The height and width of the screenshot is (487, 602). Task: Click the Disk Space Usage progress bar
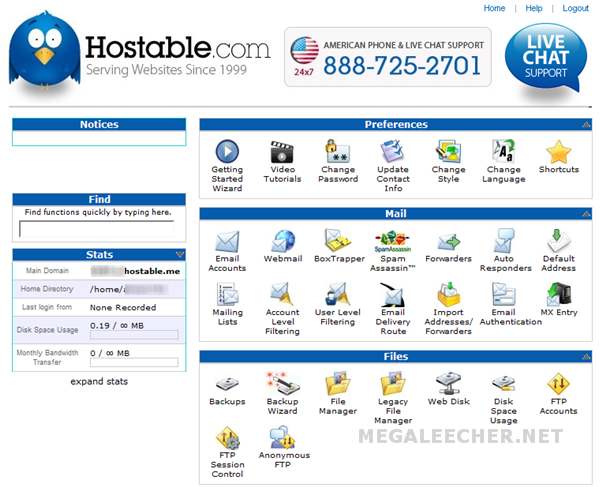(134, 335)
